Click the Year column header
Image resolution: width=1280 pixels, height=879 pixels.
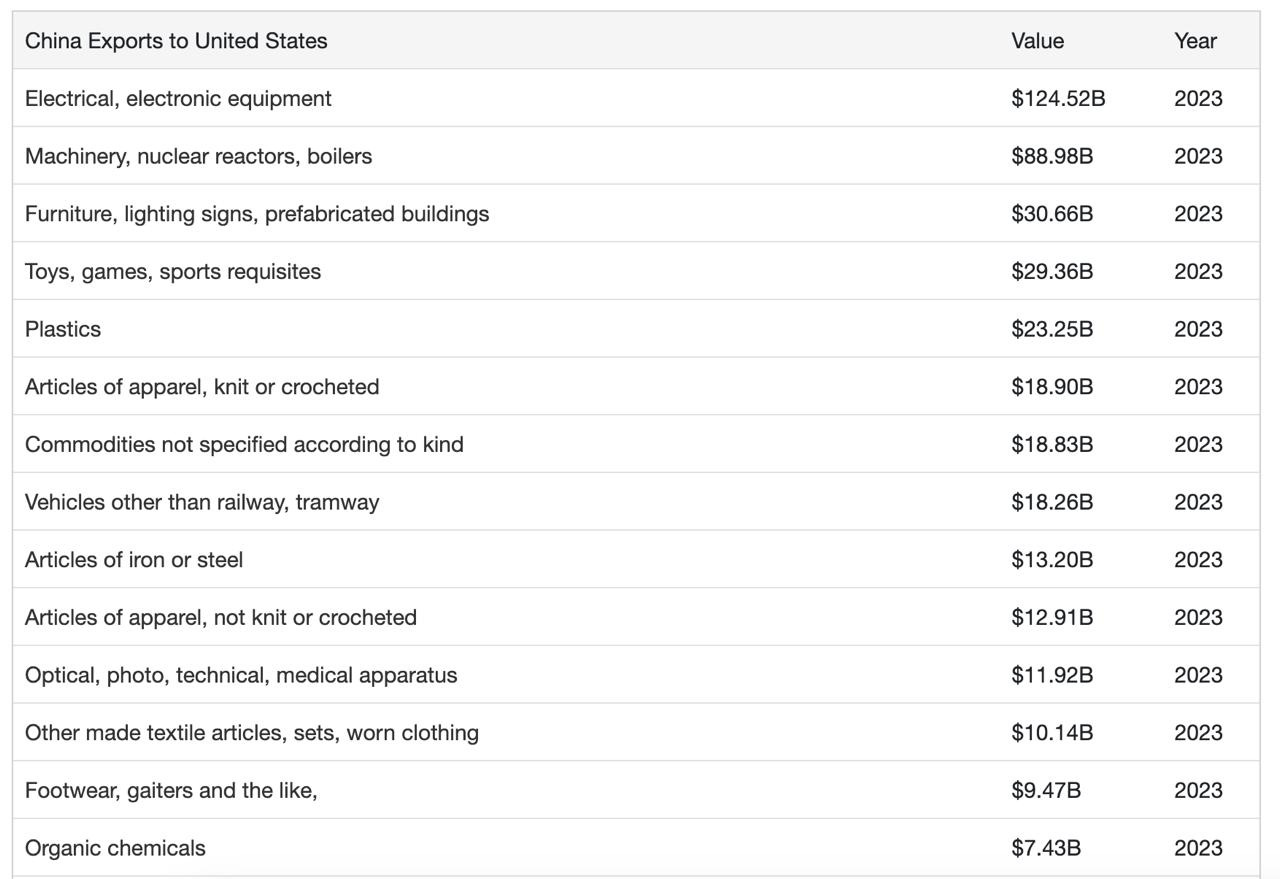pyautogui.click(x=1195, y=41)
